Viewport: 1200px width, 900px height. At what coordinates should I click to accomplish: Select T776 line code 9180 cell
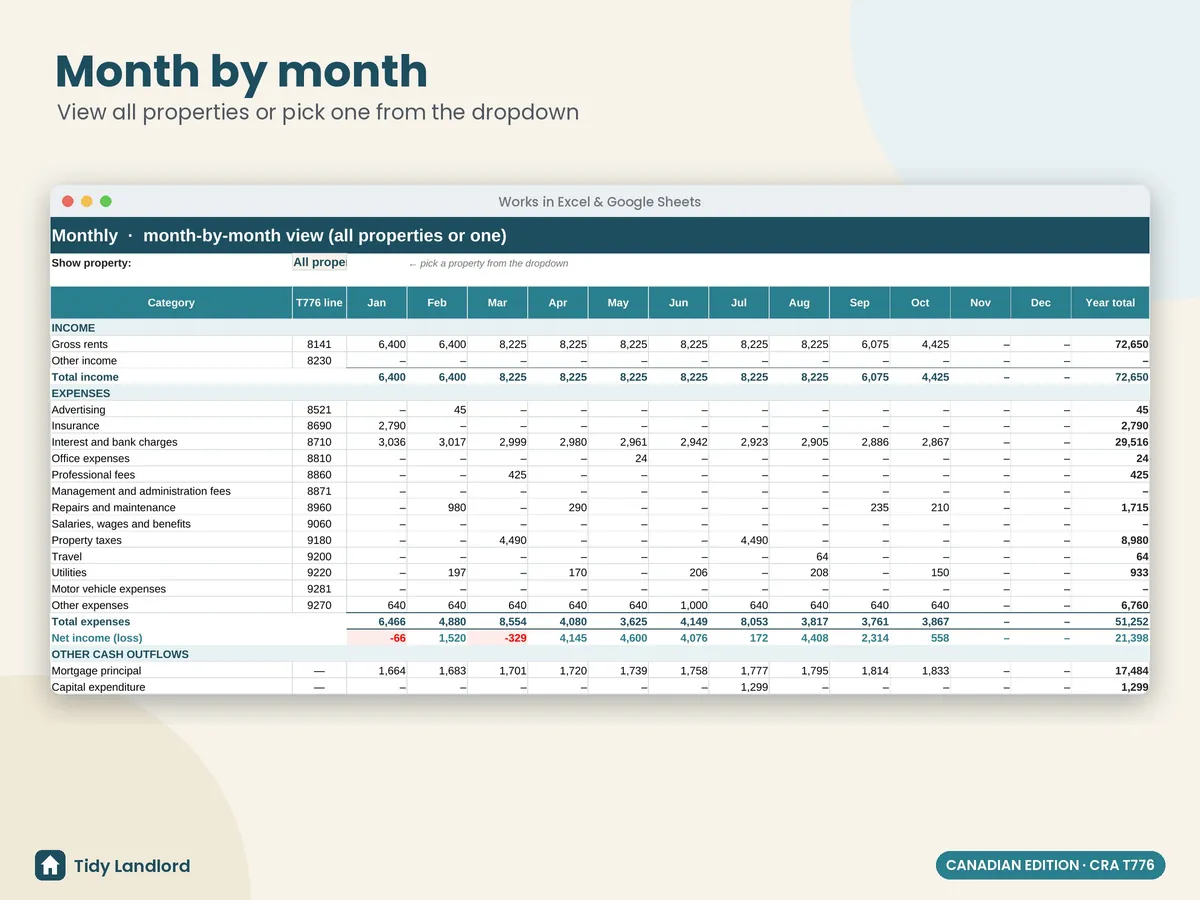(x=319, y=540)
